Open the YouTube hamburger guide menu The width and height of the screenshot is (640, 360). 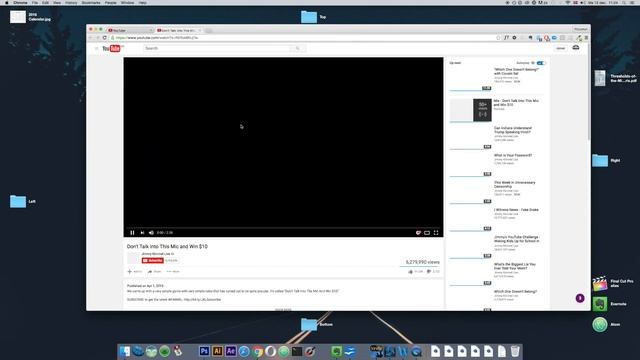click(96, 49)
